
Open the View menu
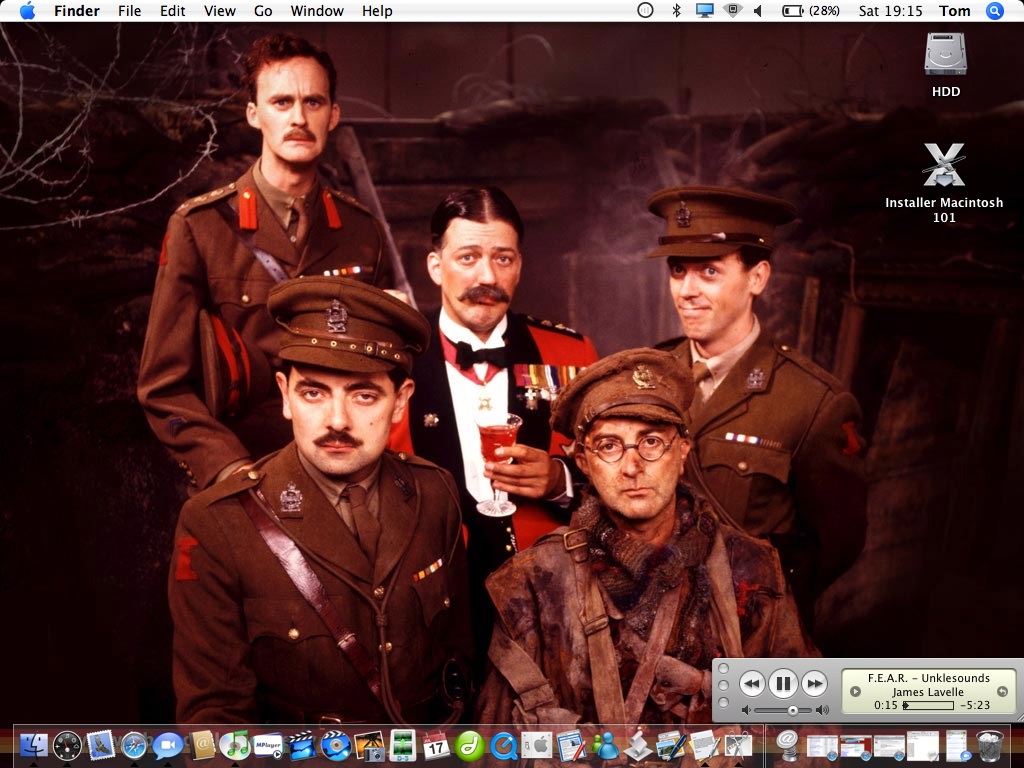click(219, 10)
